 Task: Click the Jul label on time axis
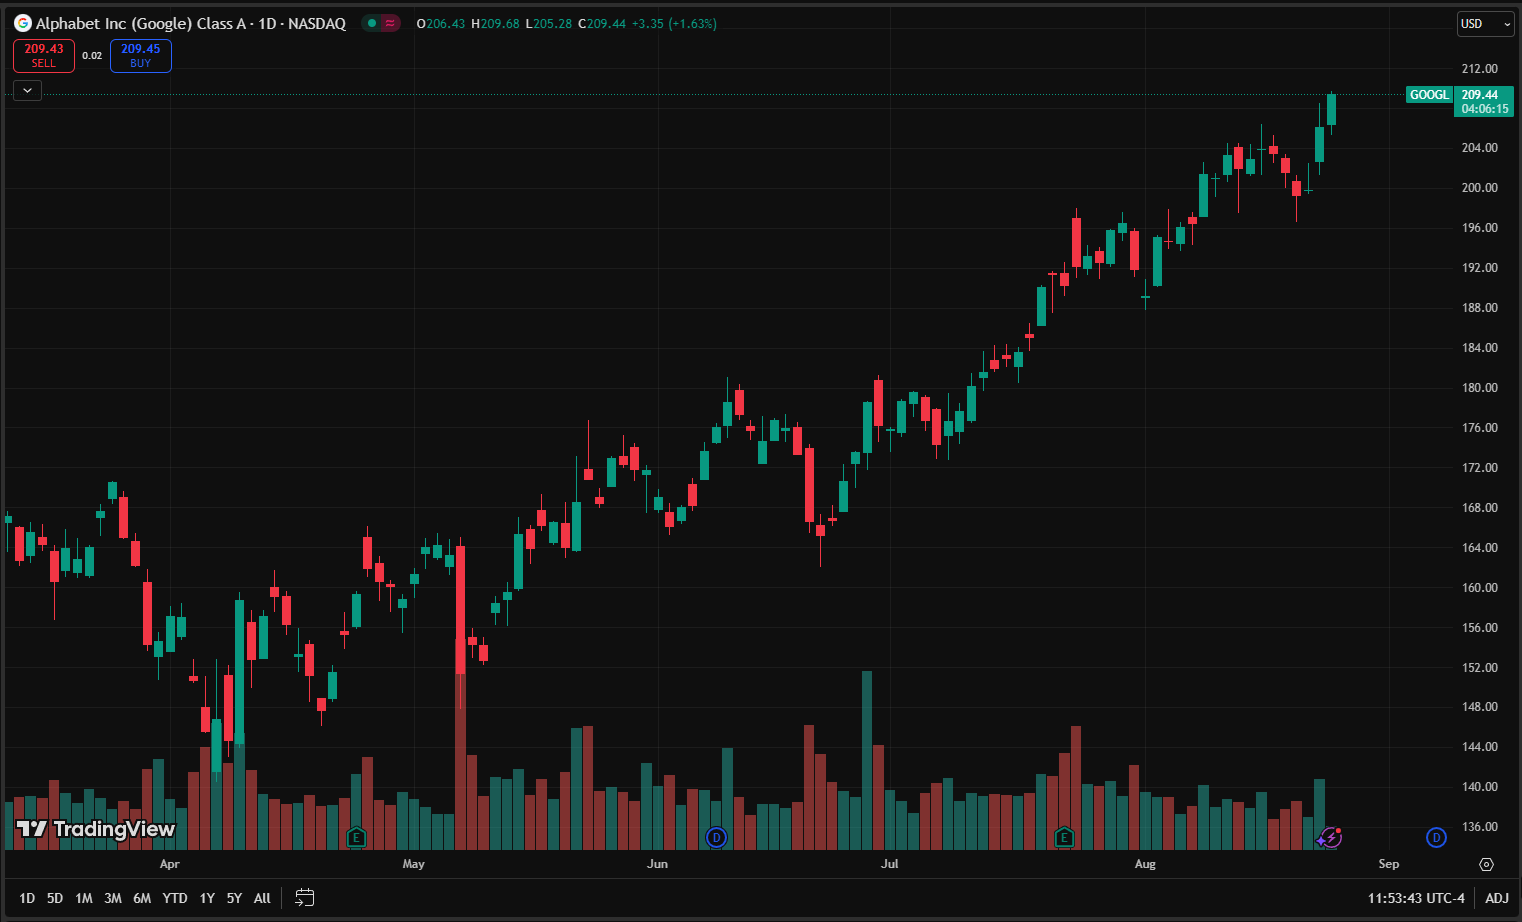(889, 864)
